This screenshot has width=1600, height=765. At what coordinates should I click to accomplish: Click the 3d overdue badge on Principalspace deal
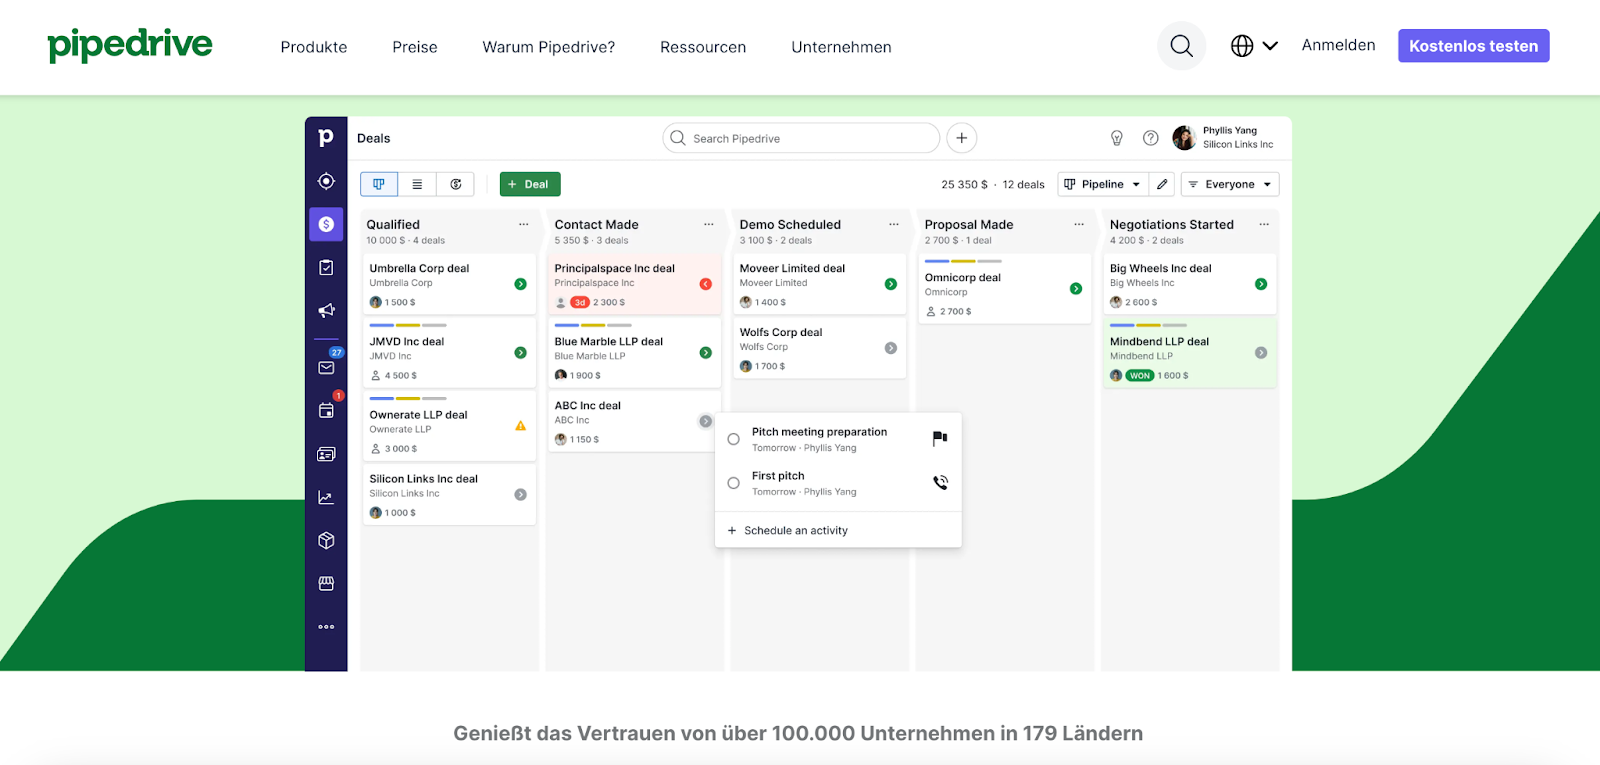click(580, 302)
